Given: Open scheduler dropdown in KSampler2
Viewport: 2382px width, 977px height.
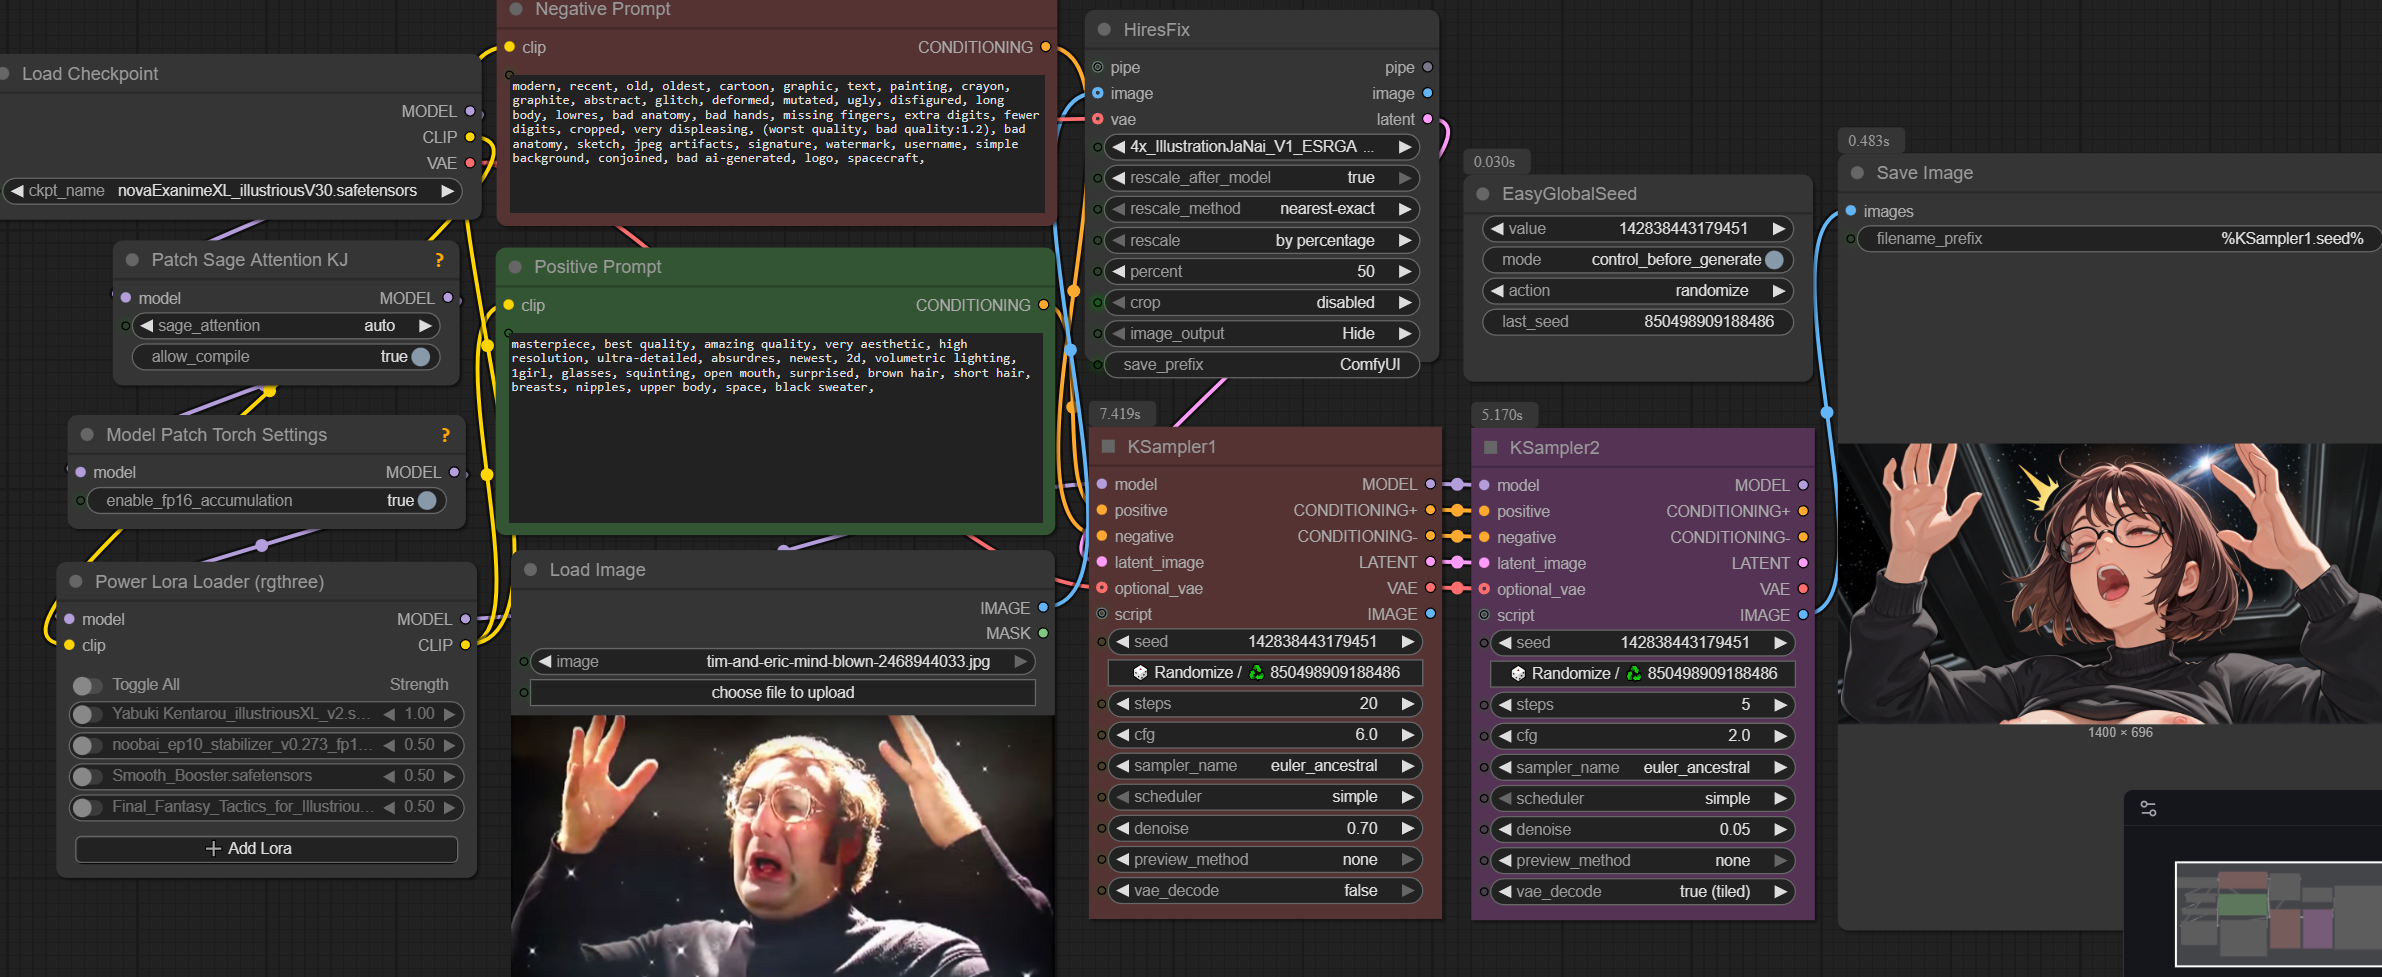Looking at the screenshot, I should 1643,799.
